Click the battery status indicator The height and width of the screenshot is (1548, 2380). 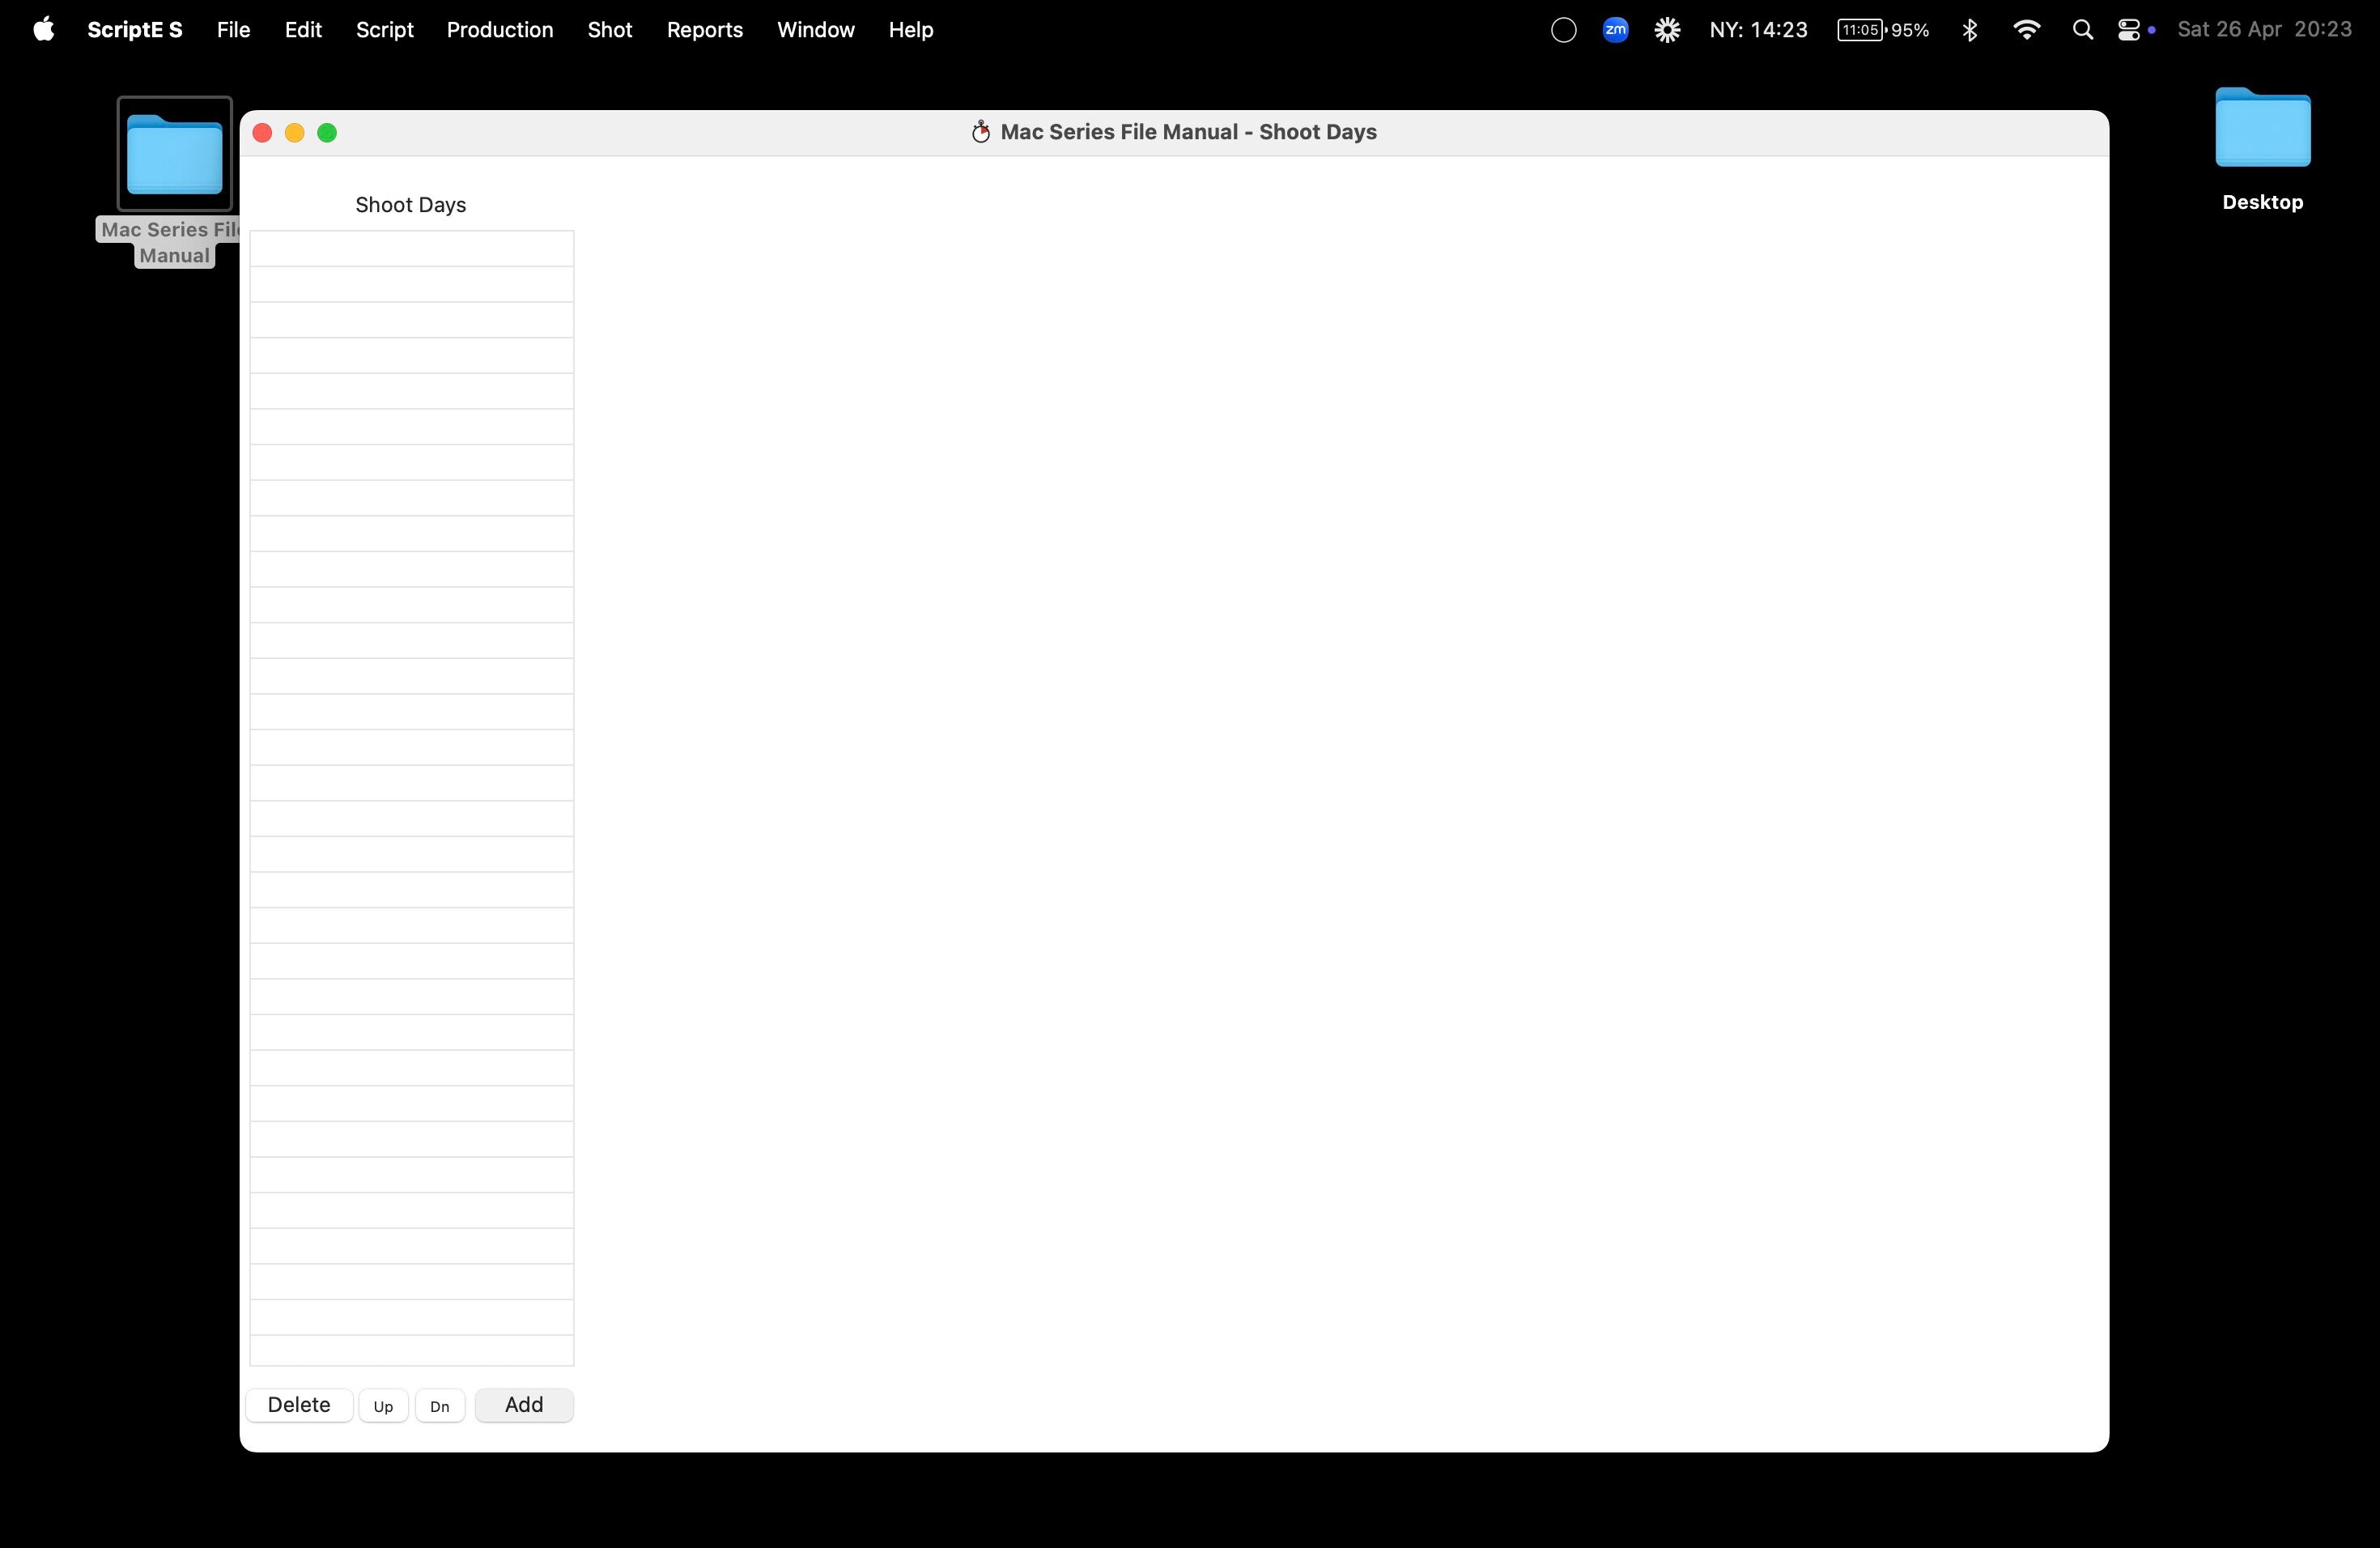1882,30
